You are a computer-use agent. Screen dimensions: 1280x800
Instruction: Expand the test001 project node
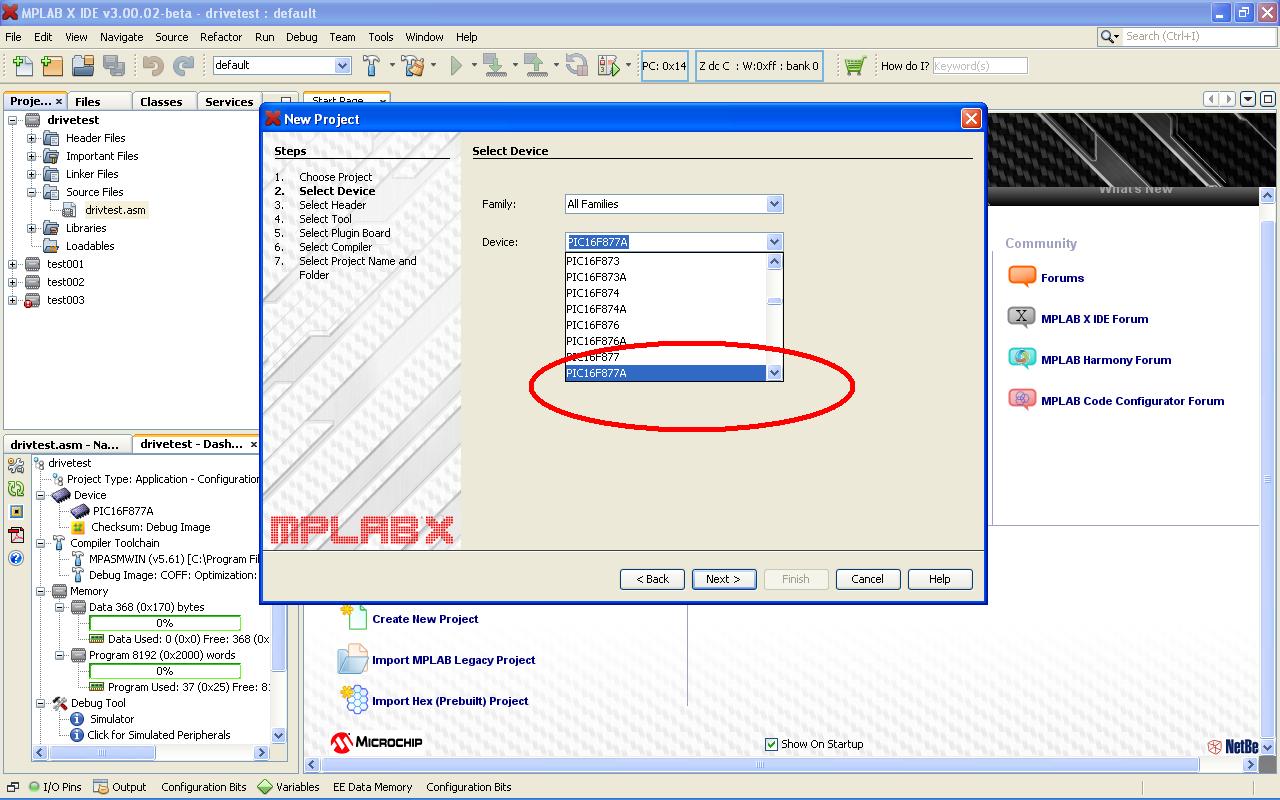coord(13,264)
